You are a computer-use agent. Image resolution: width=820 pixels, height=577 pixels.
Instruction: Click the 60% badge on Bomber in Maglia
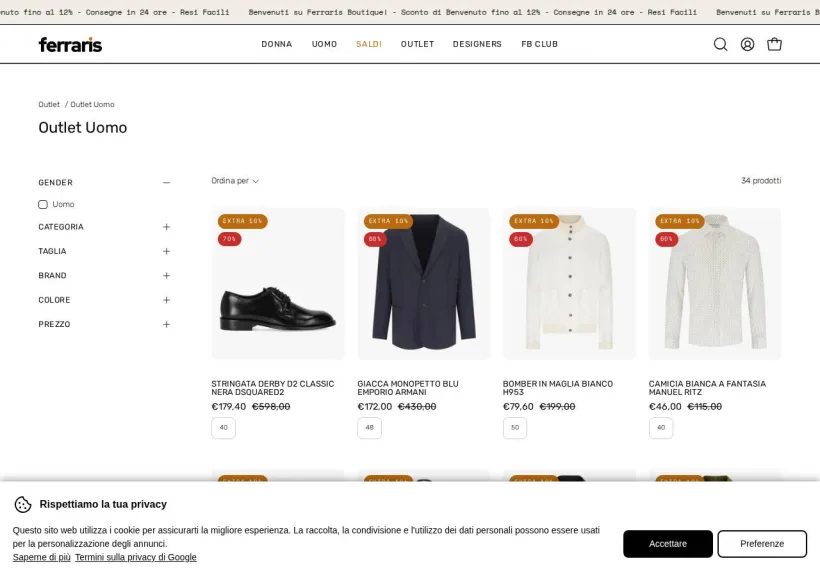[x=520, y=239]
